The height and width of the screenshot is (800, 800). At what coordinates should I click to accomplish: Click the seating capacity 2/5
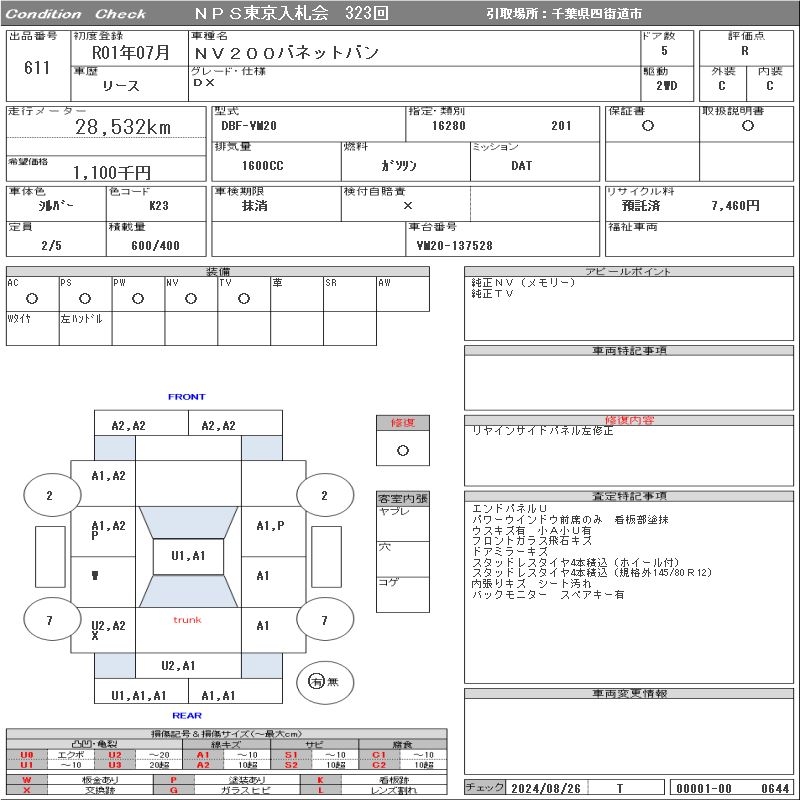(52, 245)
